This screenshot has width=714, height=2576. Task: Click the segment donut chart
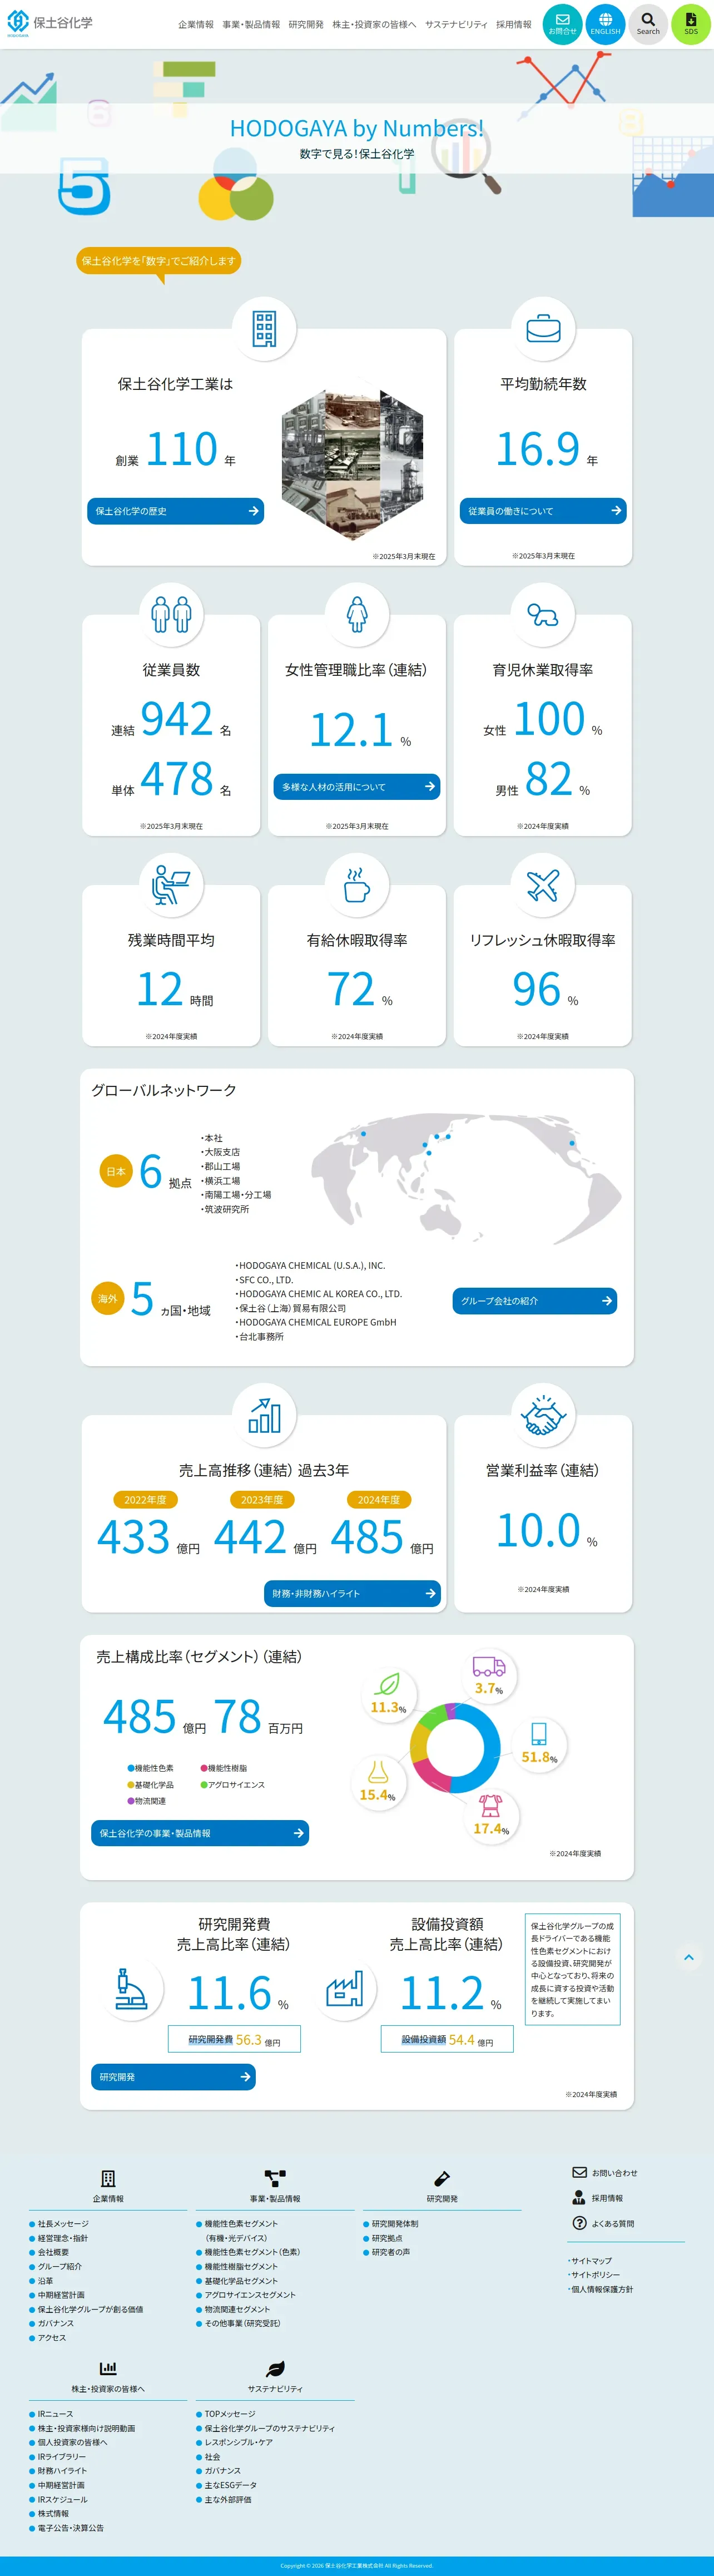tap(455, 1748)
